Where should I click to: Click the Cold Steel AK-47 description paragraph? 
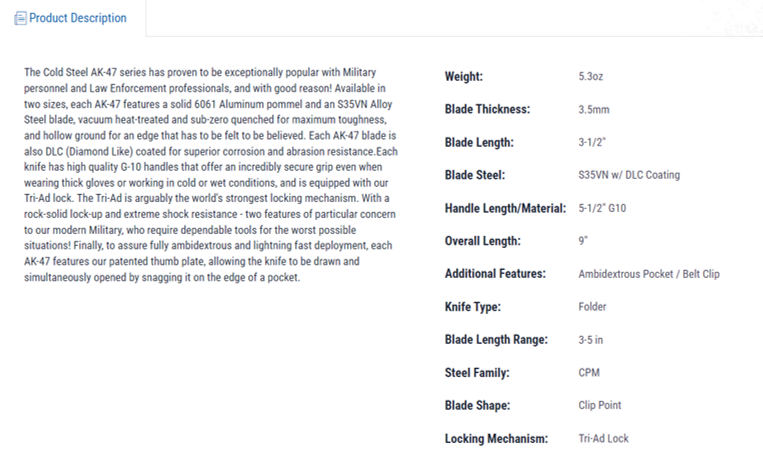tap(211, 175)
